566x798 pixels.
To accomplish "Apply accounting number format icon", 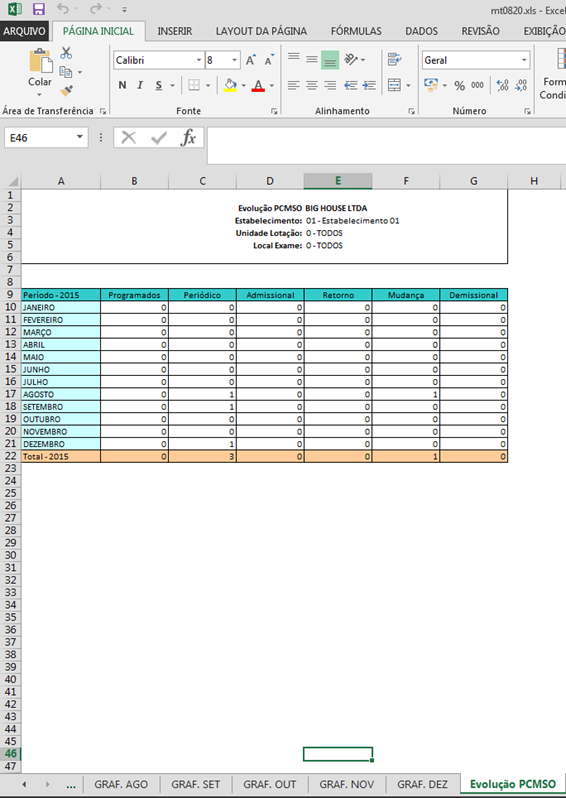I will coord(431,85).
